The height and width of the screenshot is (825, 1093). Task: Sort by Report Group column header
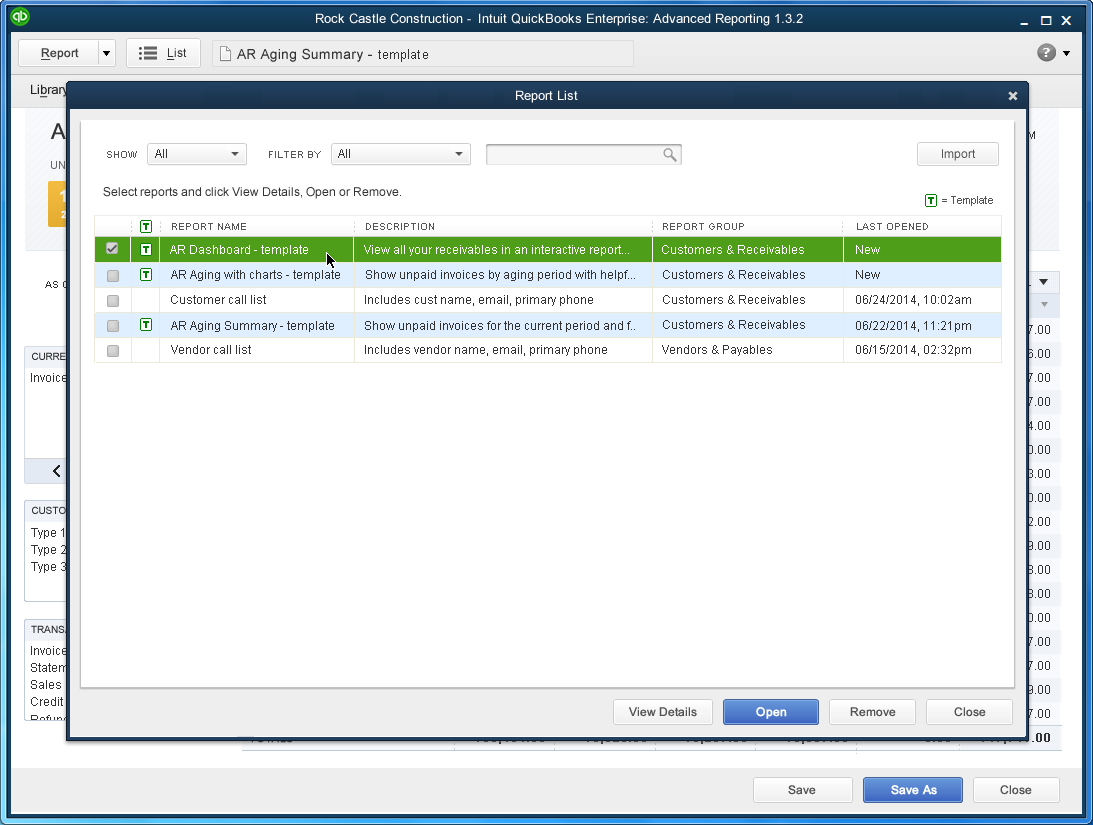(703, 226)
